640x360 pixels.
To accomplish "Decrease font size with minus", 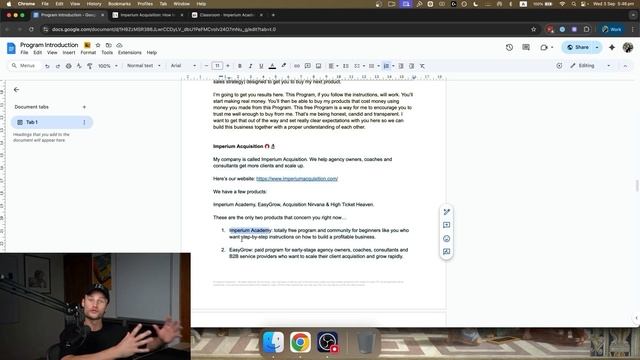I will [207, 66].
